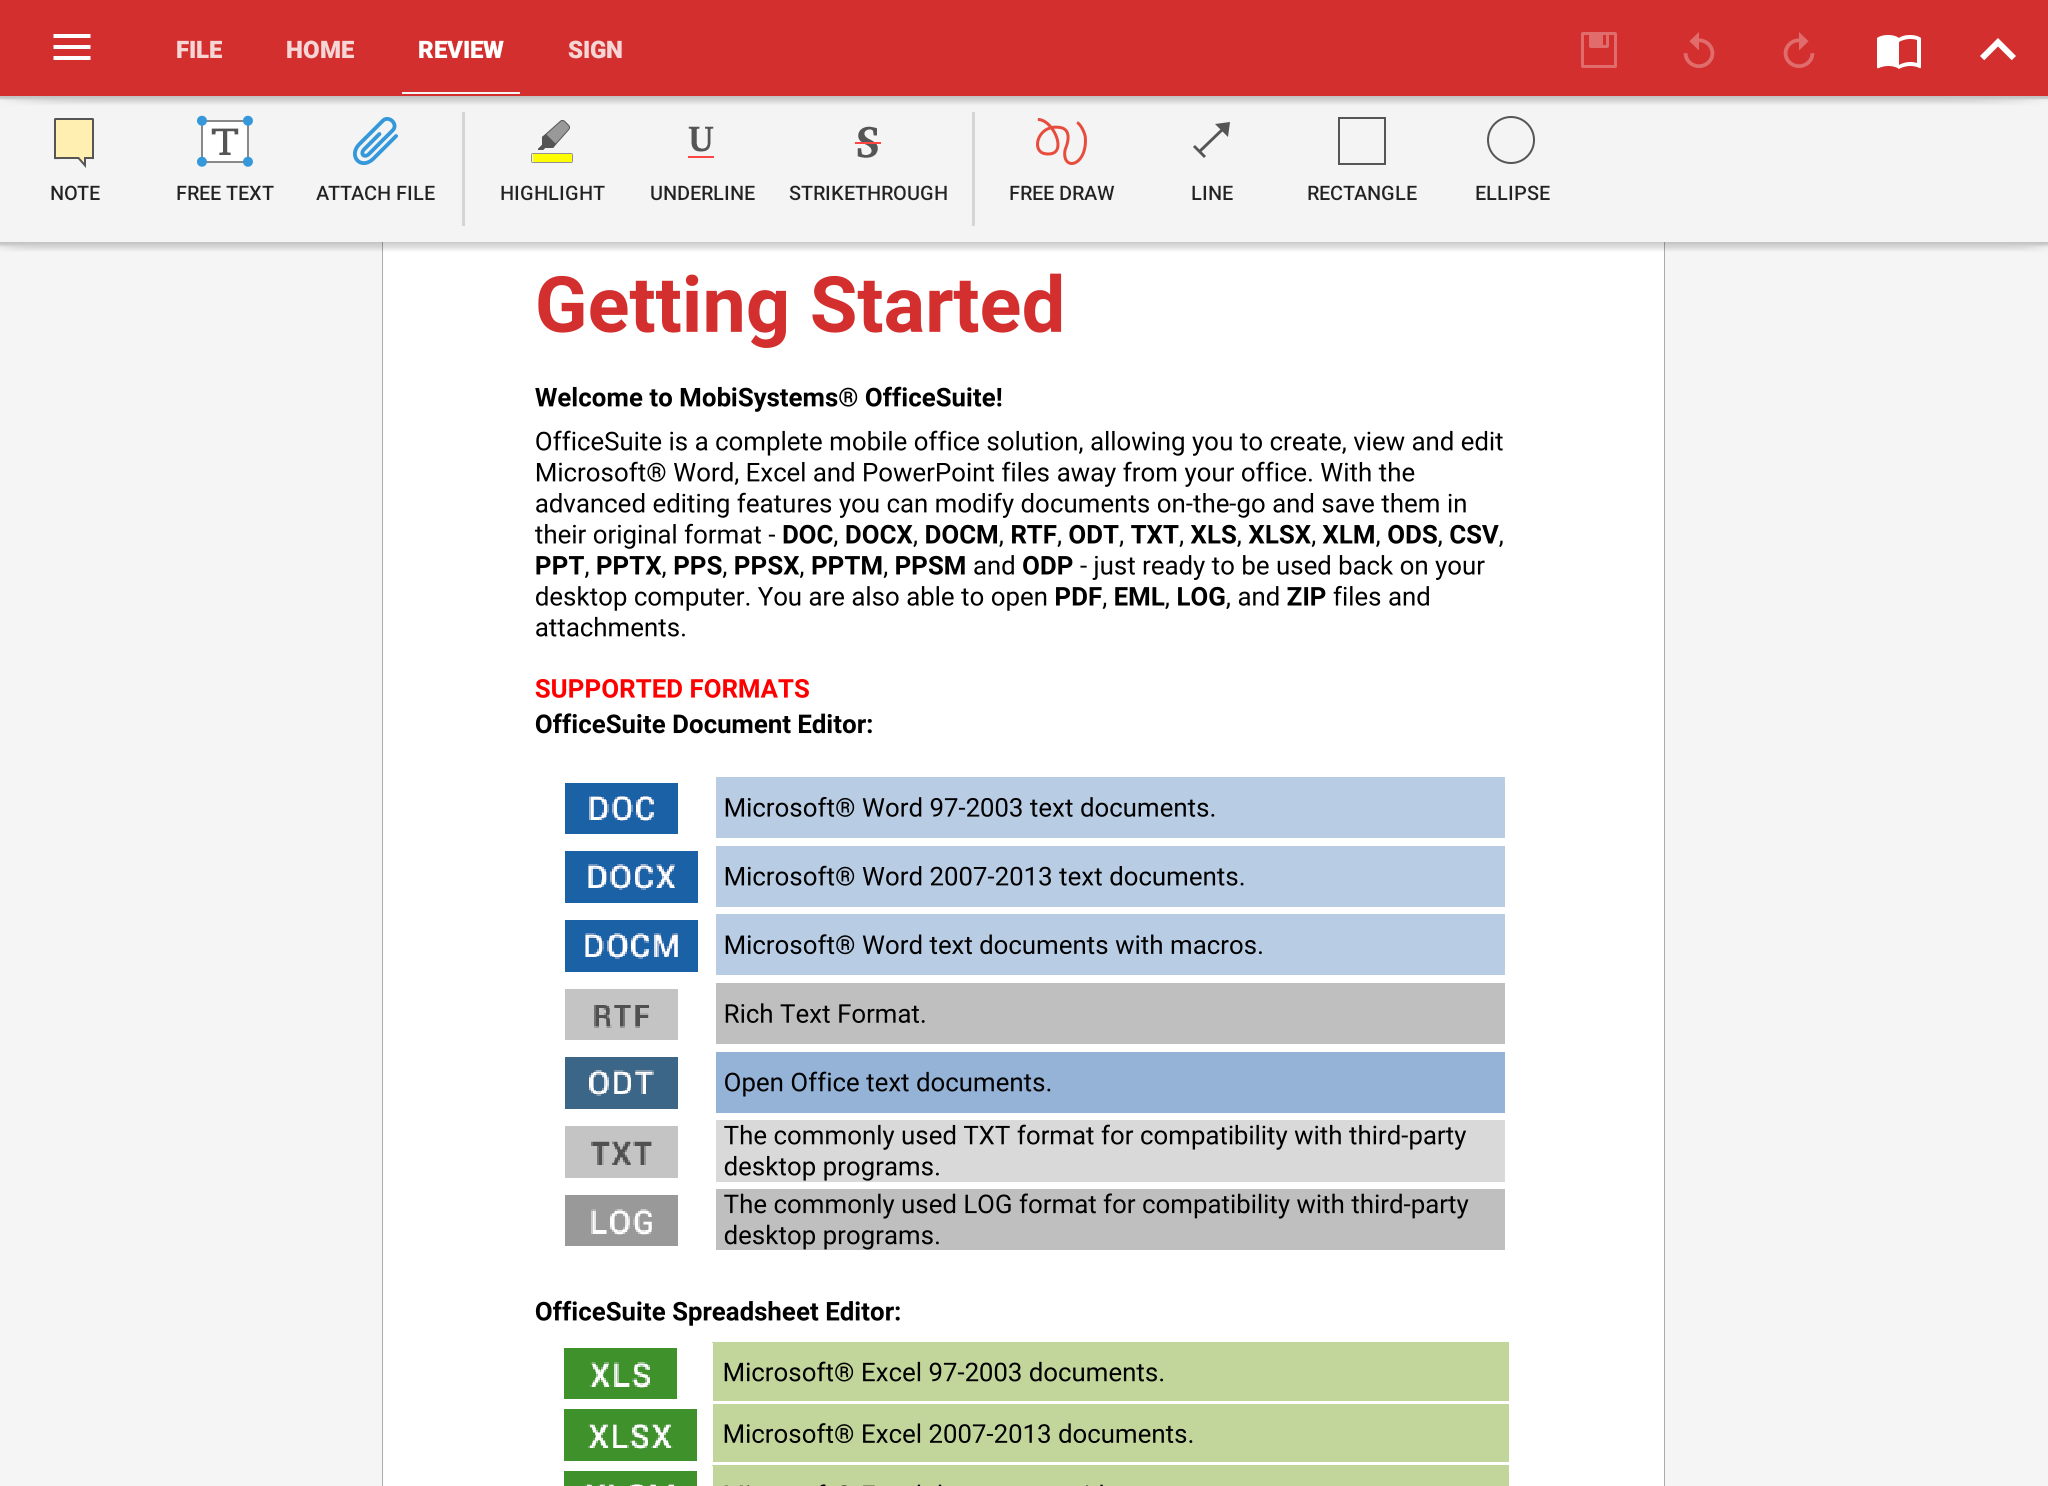This screenshot has height=1486, width=2048.
Task: Open the FILE menu
Action: (197, 48)
